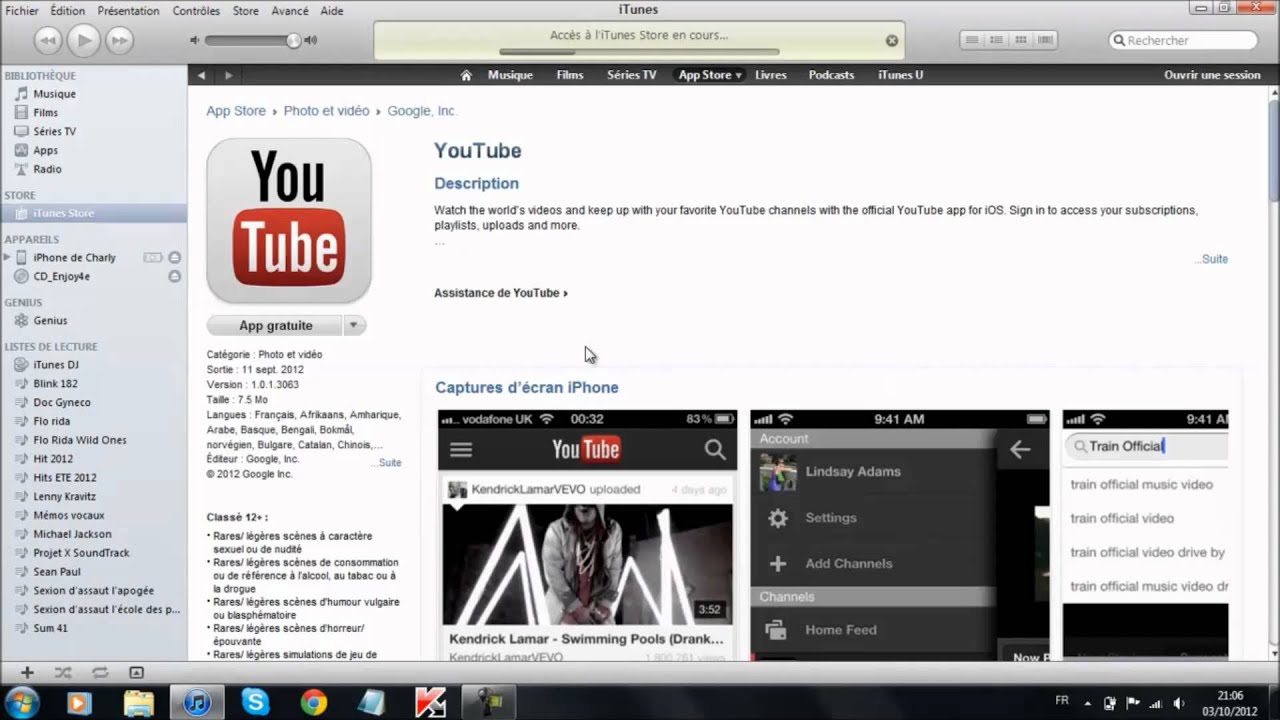Screen dimensions: 1280x720
Task: Add a new playlist with plus button
Action: click(28, 673)
